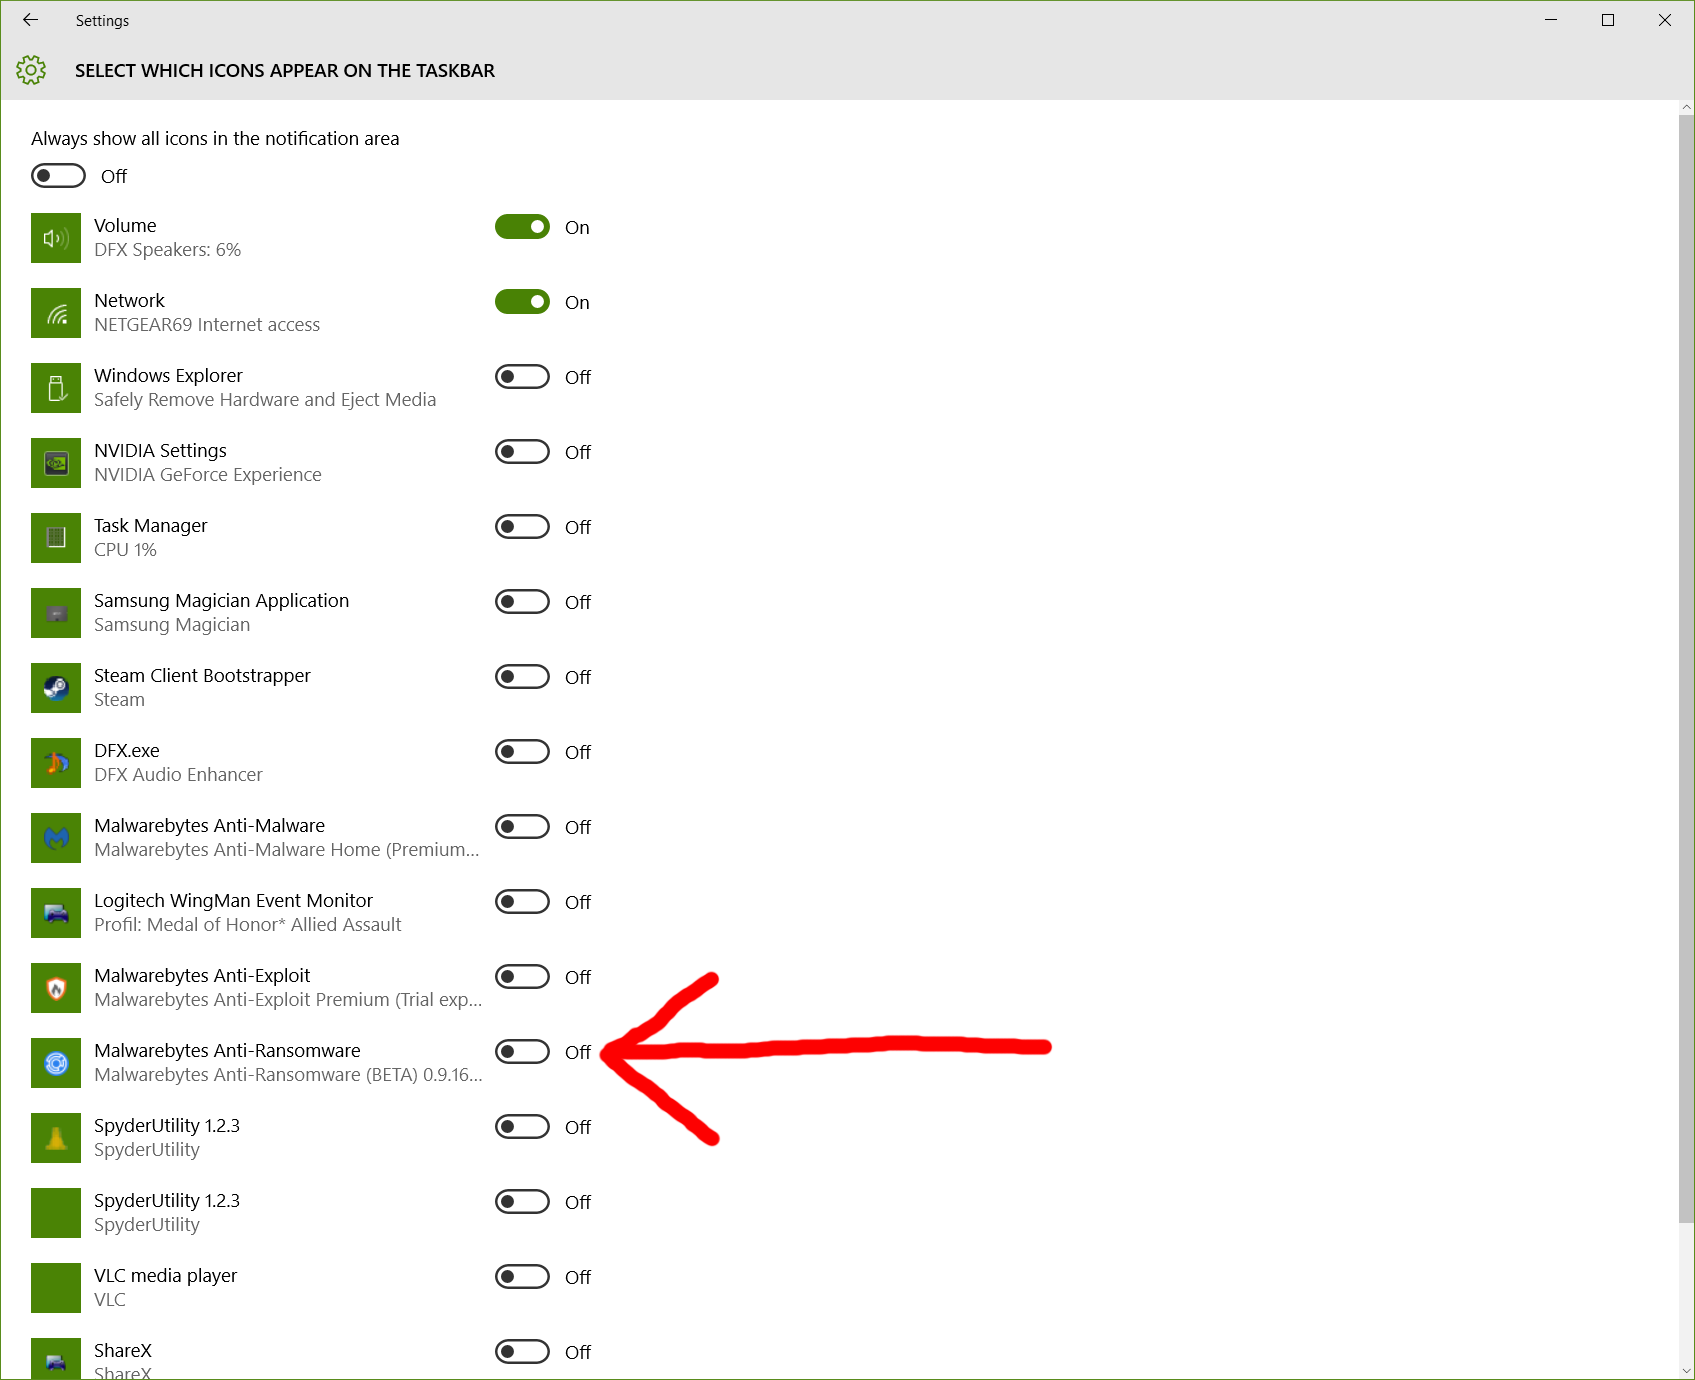The width and height of the screenshot is (1695, 1380).
Task: Click 'Always show all icons in the notification area'
Action: tap(215, 139)
